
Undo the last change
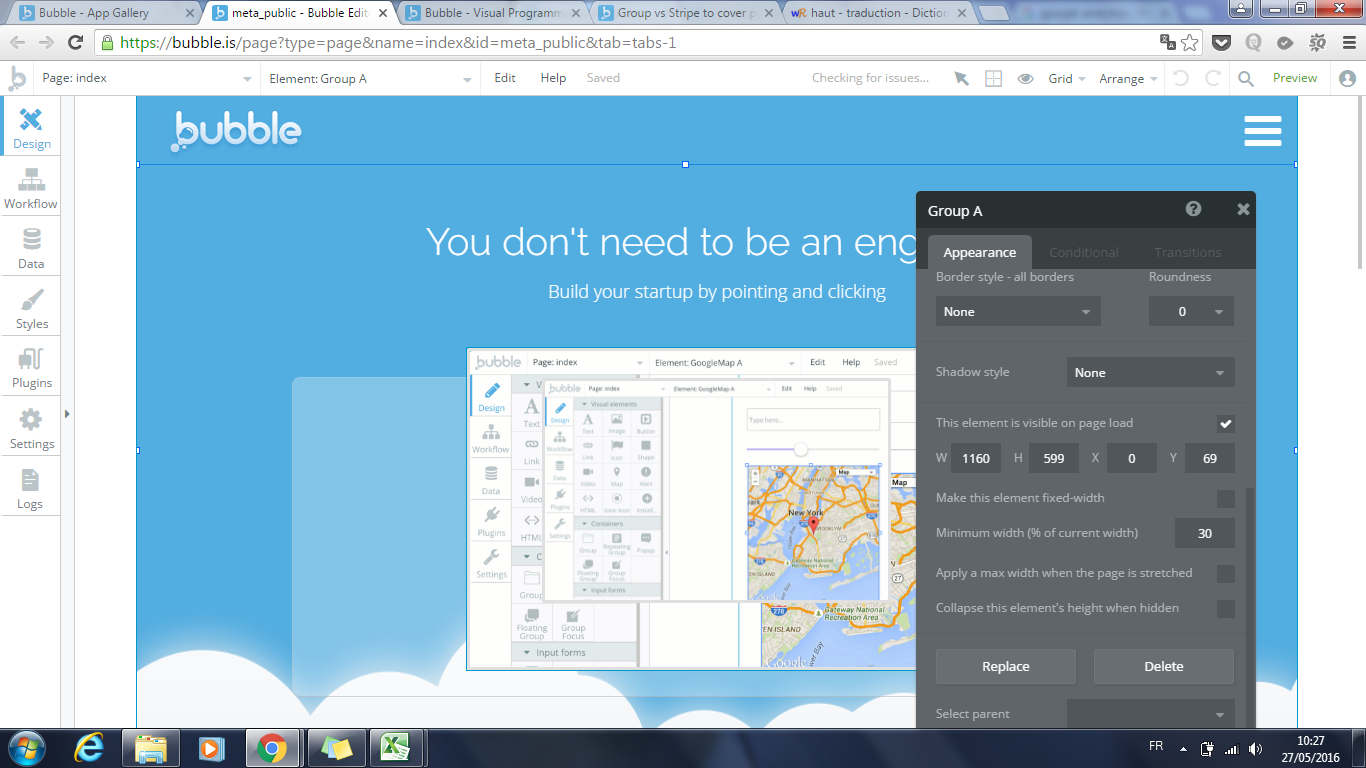(x=1181, y=78)
